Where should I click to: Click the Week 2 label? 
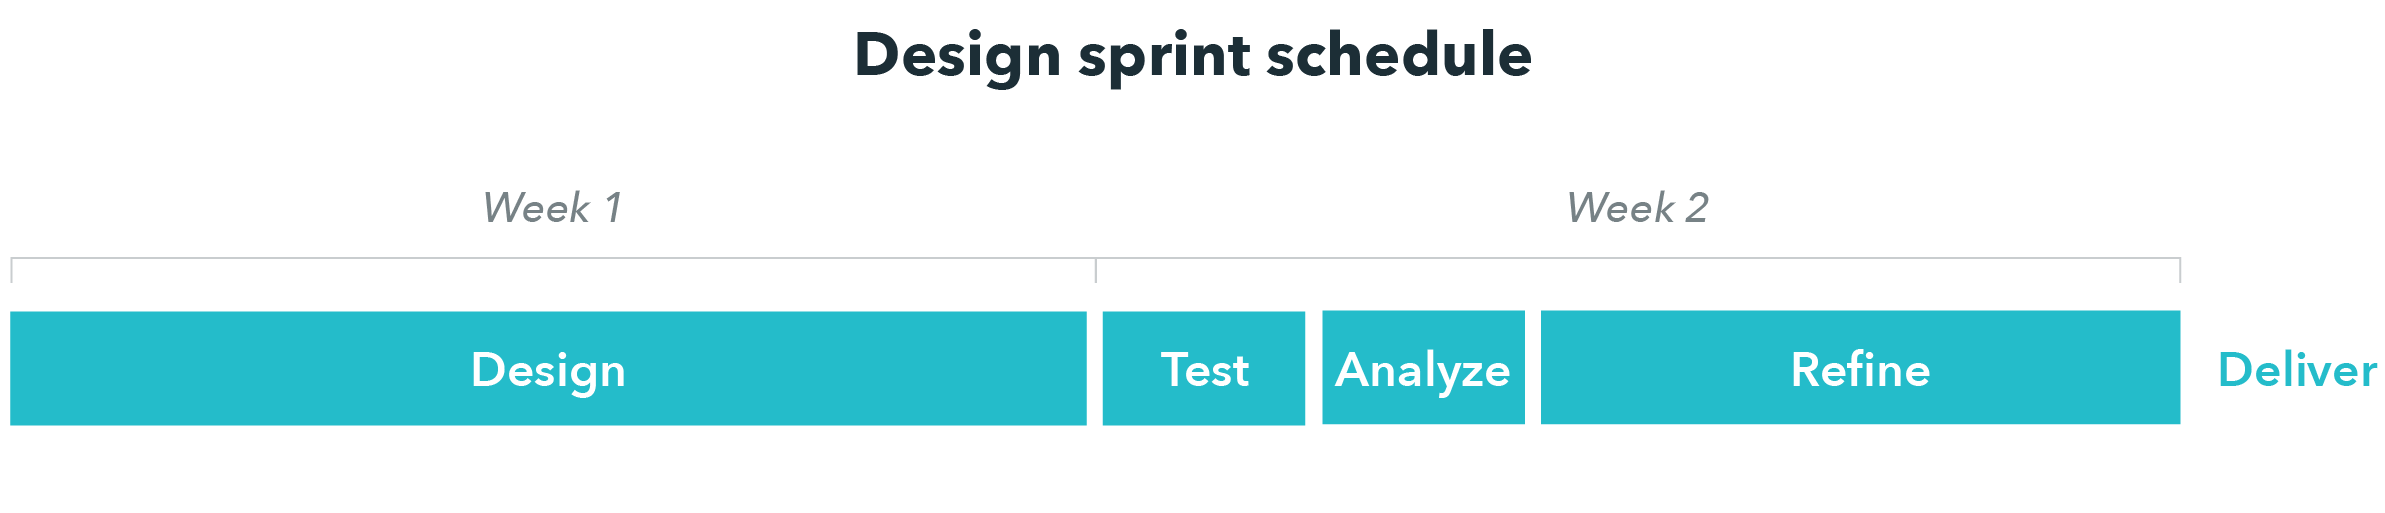(x=1637, y=208)
